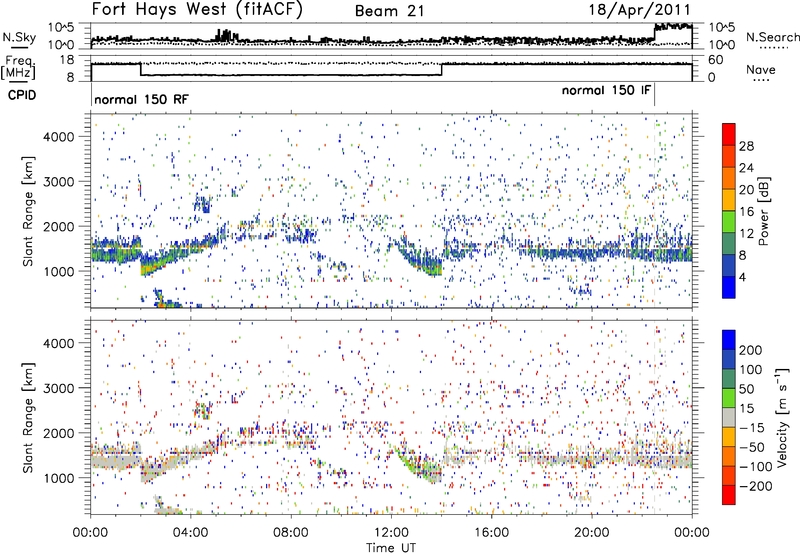
Task: Click the CPID change marker line beside 'normal 150 IF'
Action: (x=655, y=95)
